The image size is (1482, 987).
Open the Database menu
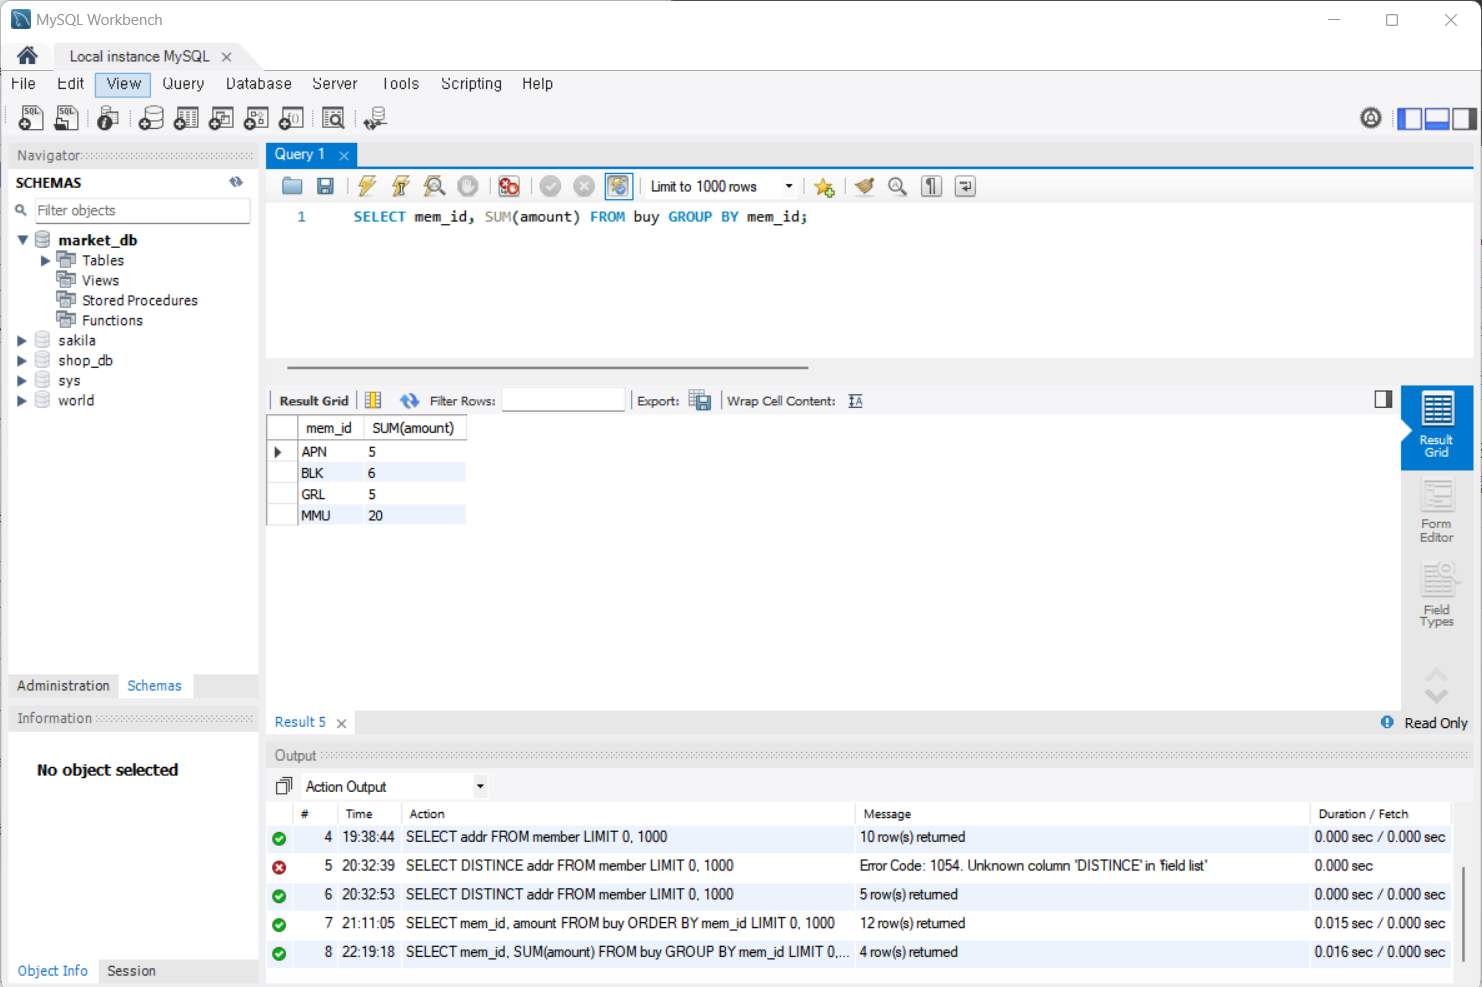258,84
